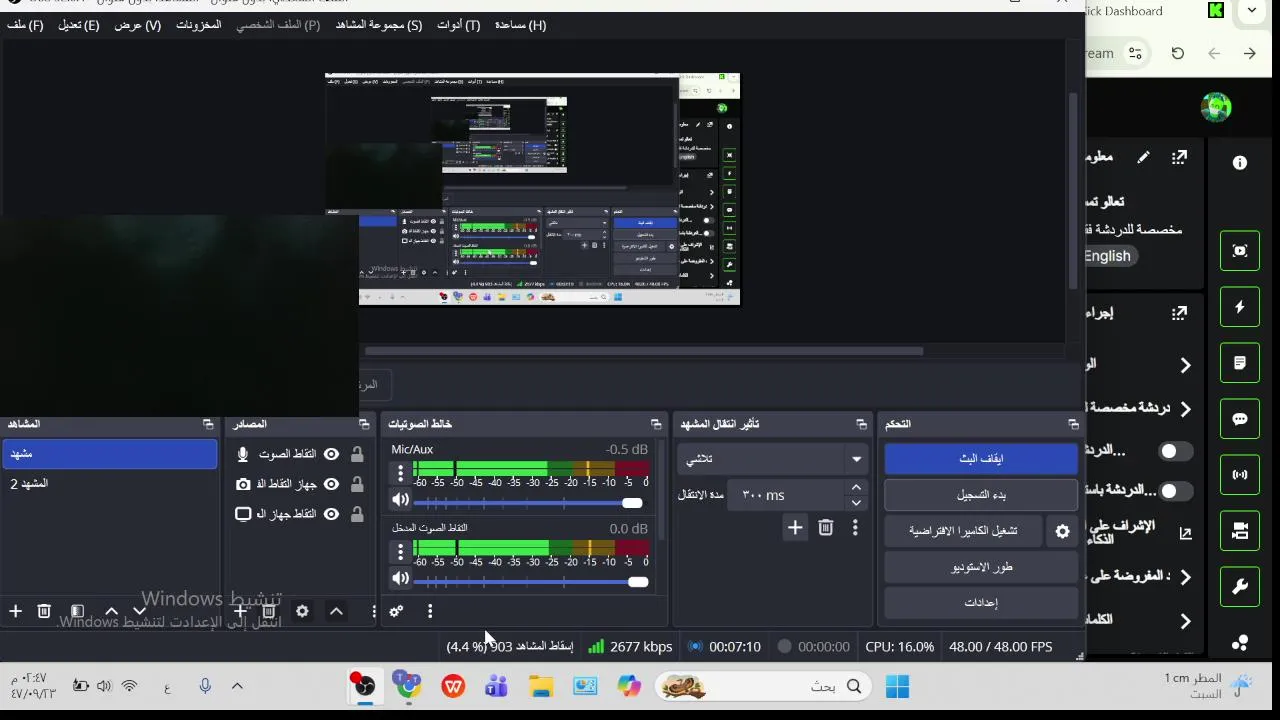Open the تلاشي transition type dropdown
This screenshot has height=720, width=1280.
point(772,459)
